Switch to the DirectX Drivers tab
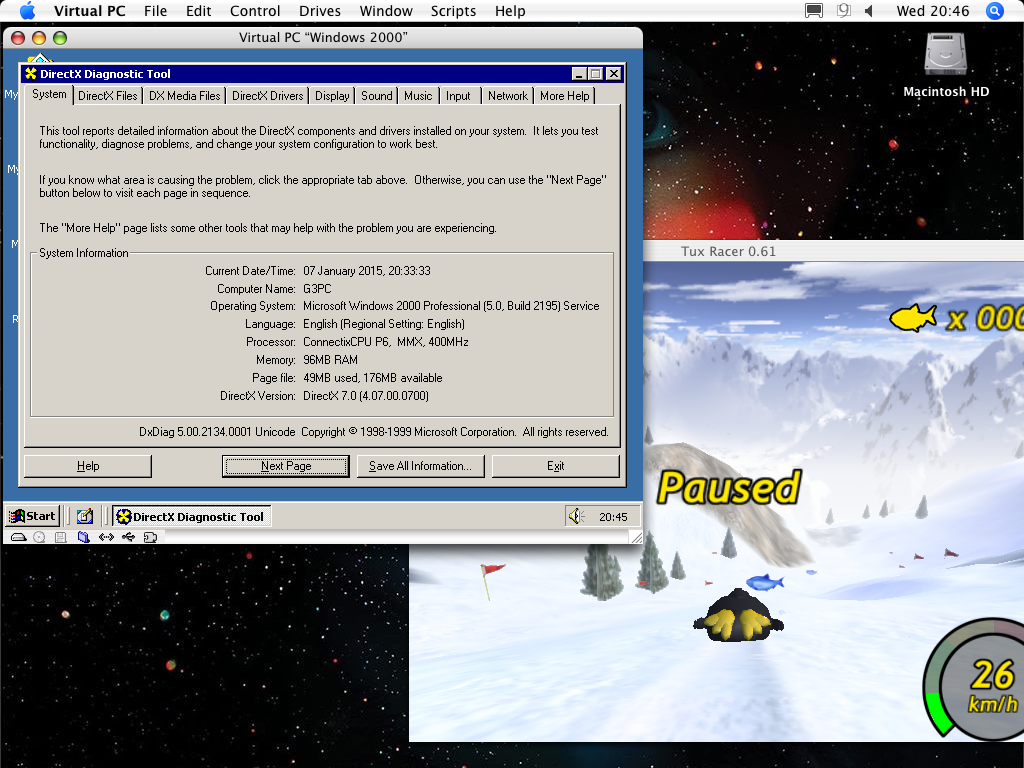 pyautogui.click(x=268, y=96)
